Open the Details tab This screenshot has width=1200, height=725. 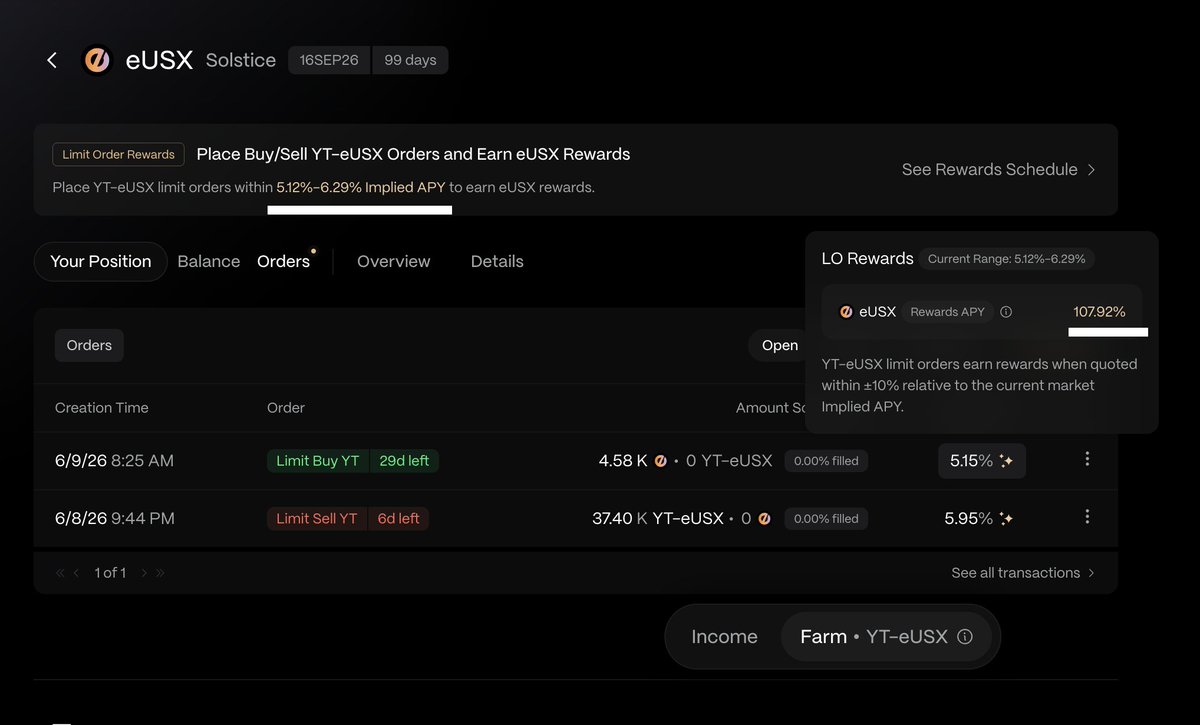(497, 261)
